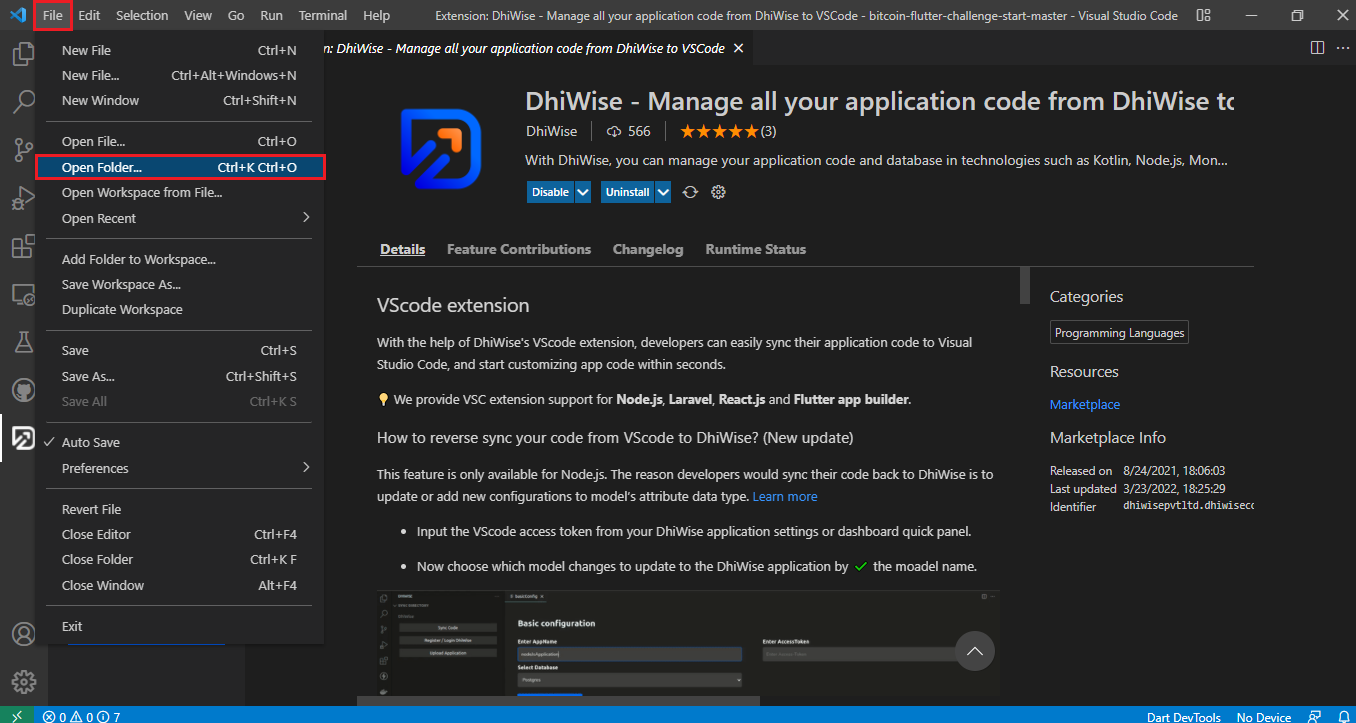
Task: Open the Uninstall button dropdown arrow
Action: click(x=662, y=192)
